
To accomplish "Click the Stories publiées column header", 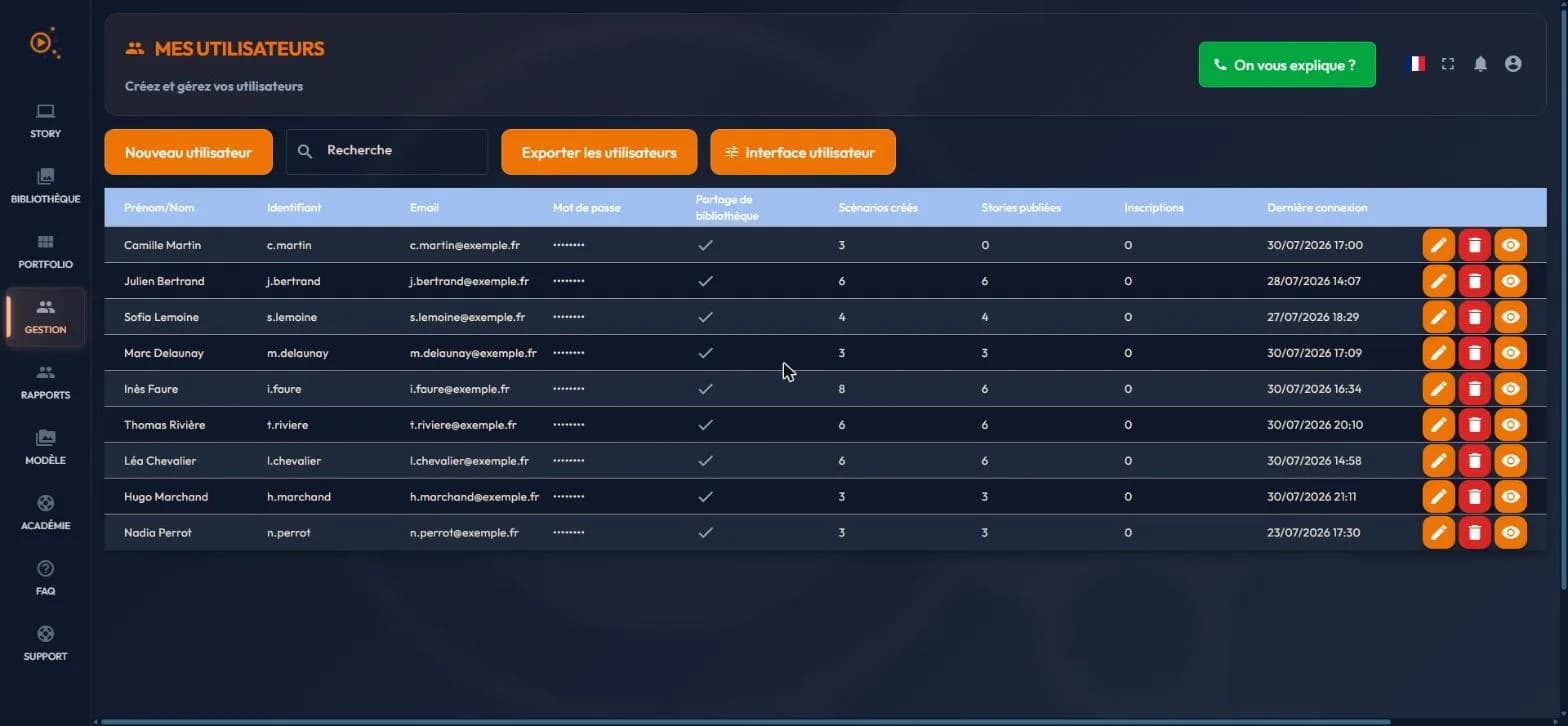I will (1021, 208).
